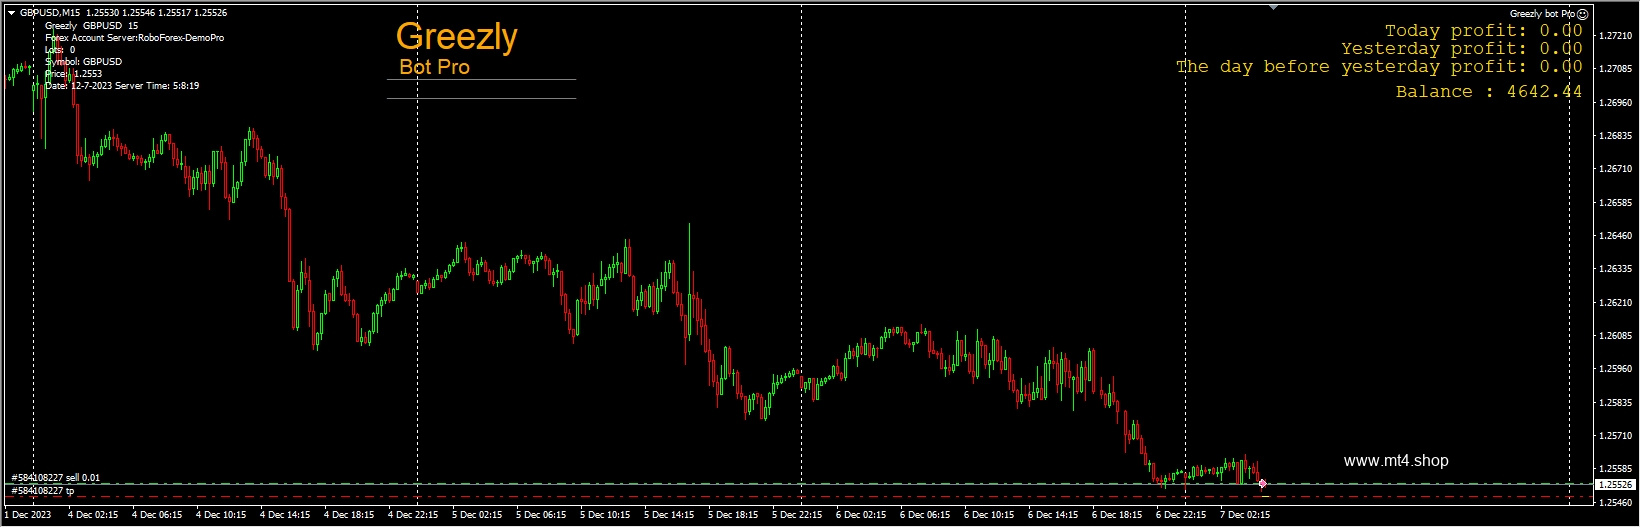Click price axis label 1.27210
This screenshot has width=1641, height=528.
pos(1616,36)
